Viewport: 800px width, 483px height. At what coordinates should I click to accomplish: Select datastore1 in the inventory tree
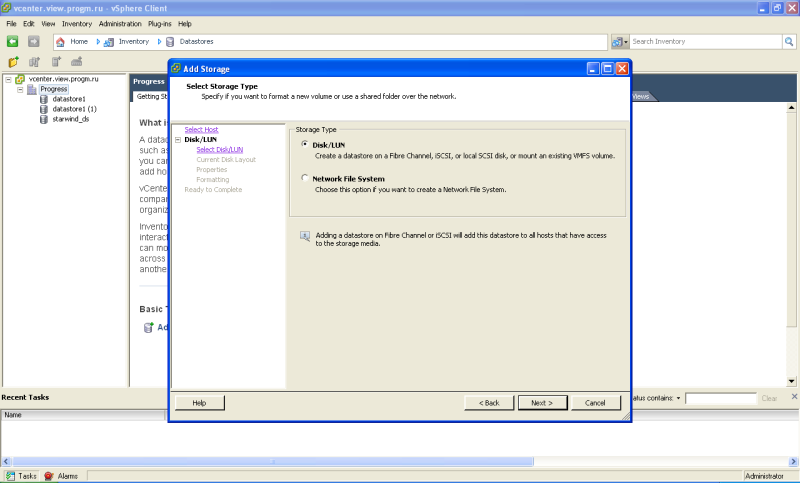69,99
